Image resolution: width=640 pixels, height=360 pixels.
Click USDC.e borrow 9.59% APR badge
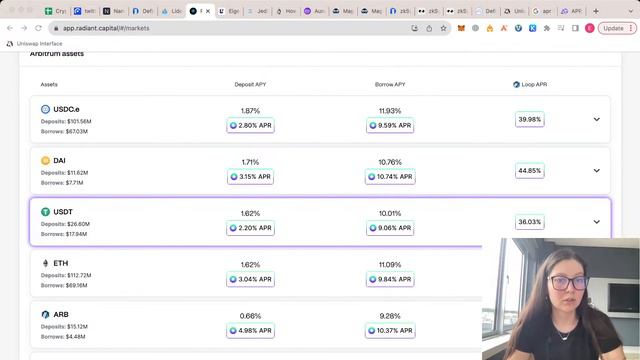390,125
